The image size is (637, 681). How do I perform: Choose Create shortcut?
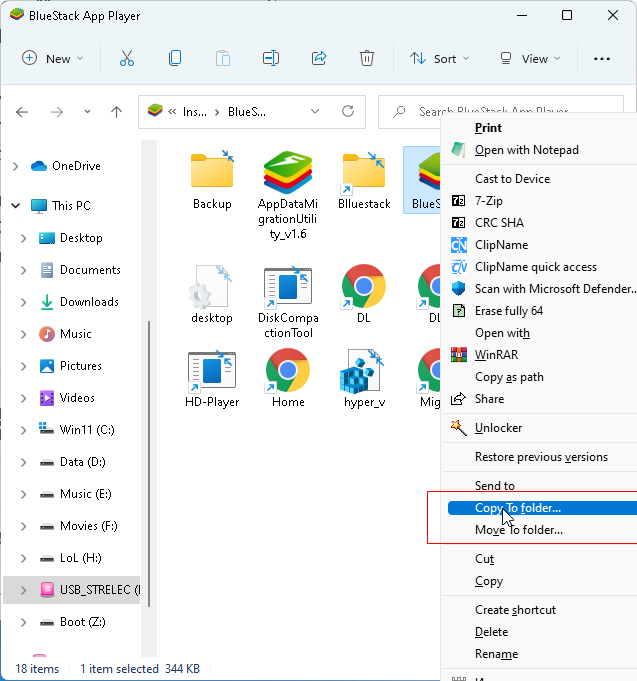515,610
